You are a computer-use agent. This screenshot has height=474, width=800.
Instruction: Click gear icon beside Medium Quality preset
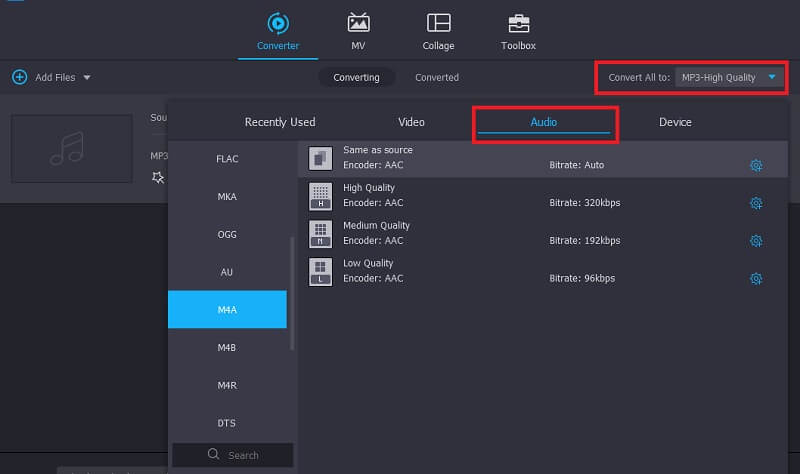[756, 241]
